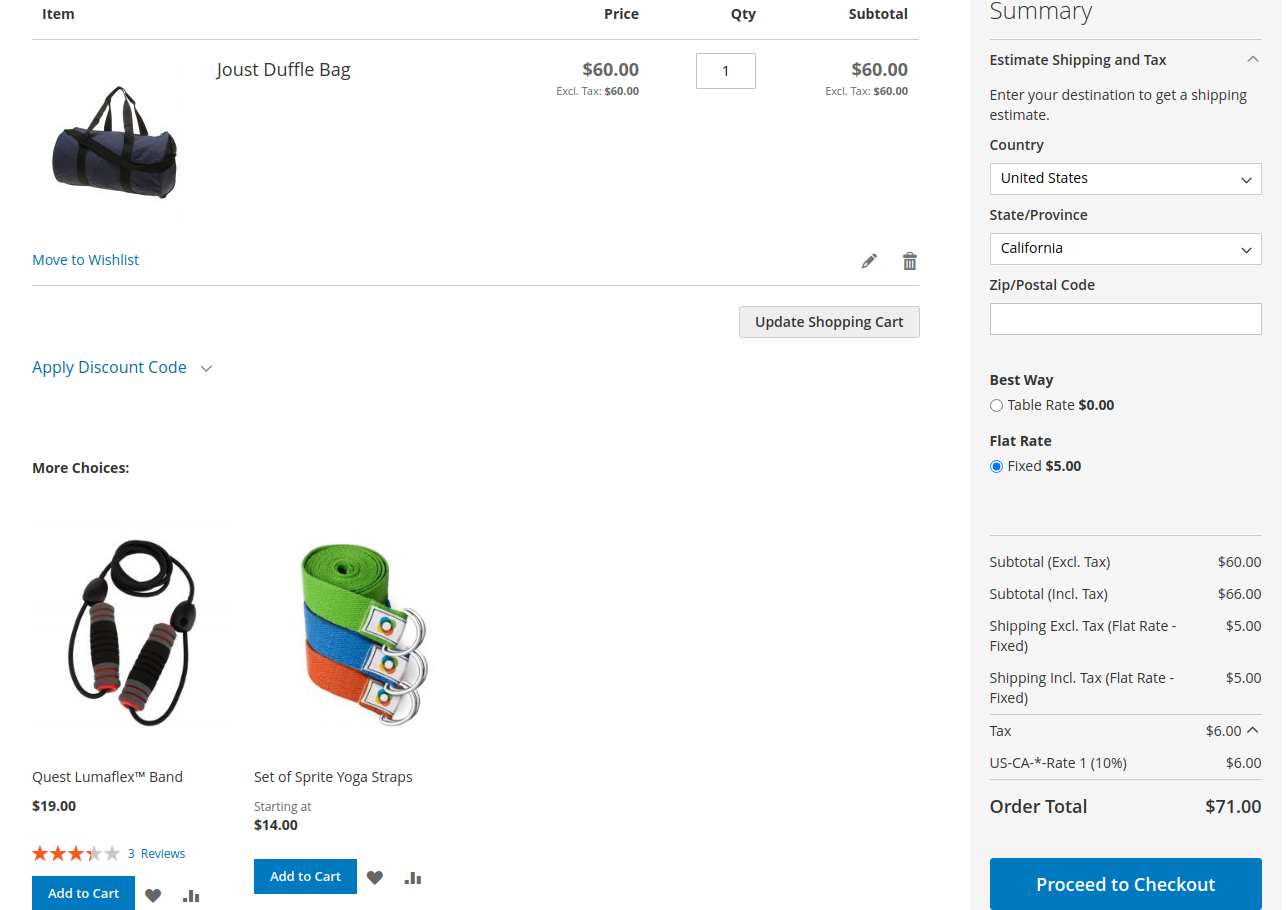Expand the Apply Discount Code section

[x=109, y=367]
